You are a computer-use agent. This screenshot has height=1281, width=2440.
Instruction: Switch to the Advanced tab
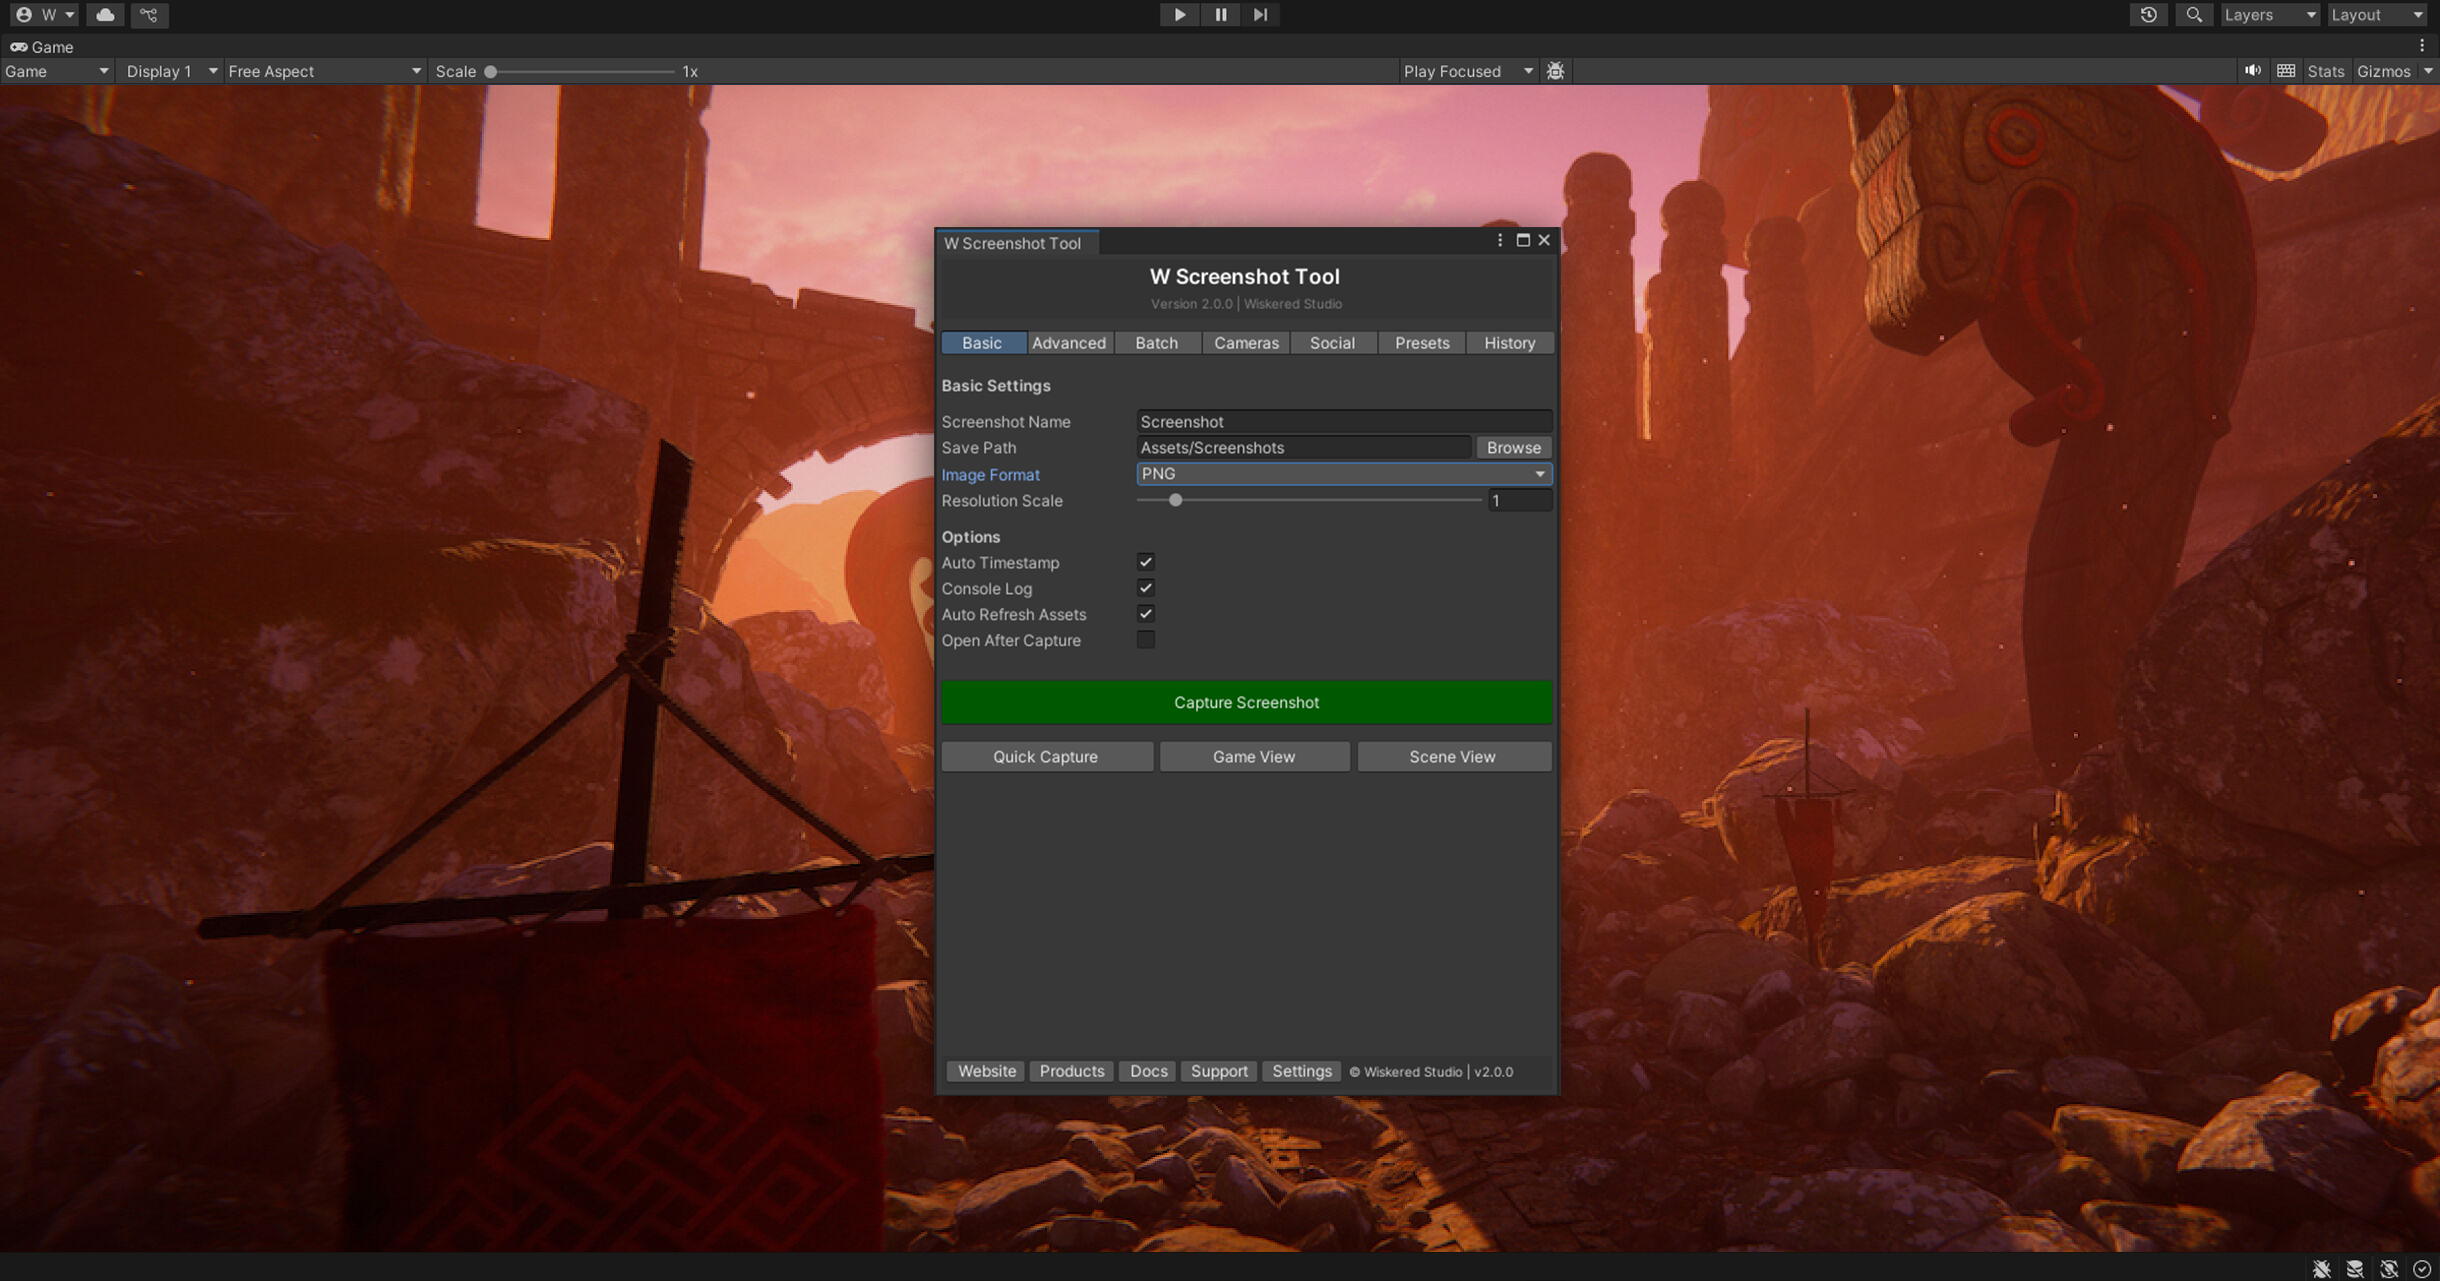1068,343
